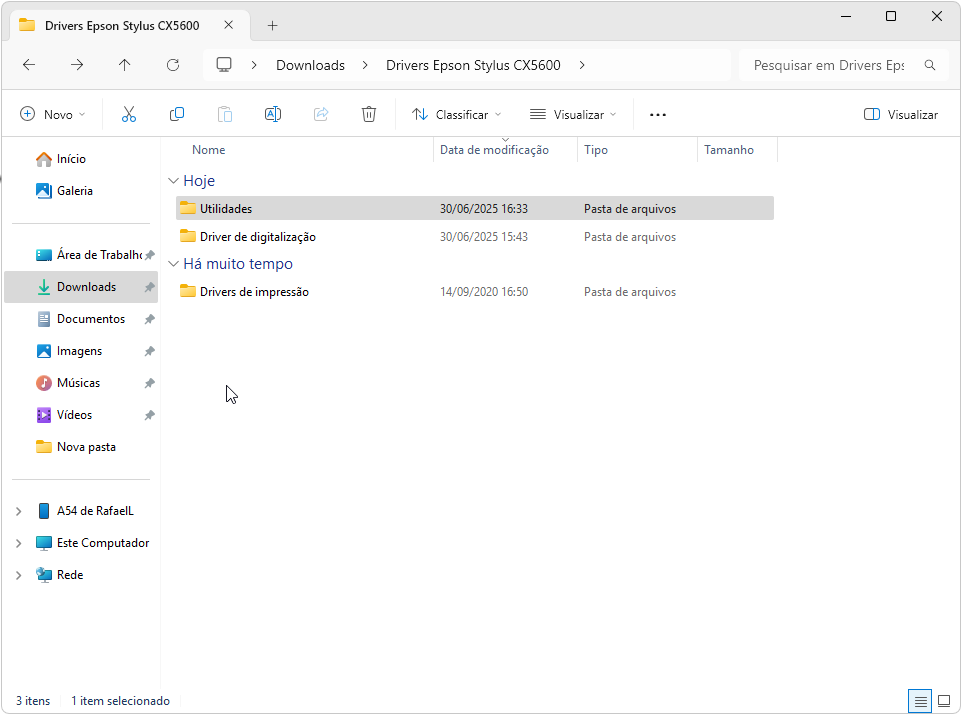
Task: Close the Drivers Epson Stylus CX5600 tab
Action: [228, 25]
